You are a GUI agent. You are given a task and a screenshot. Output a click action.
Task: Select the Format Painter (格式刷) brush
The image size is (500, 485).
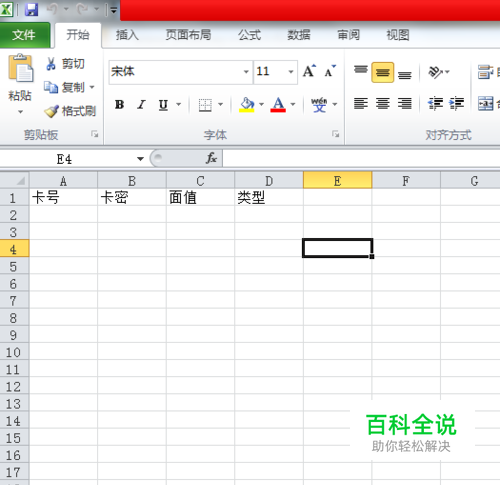click(x=71, y=111)
